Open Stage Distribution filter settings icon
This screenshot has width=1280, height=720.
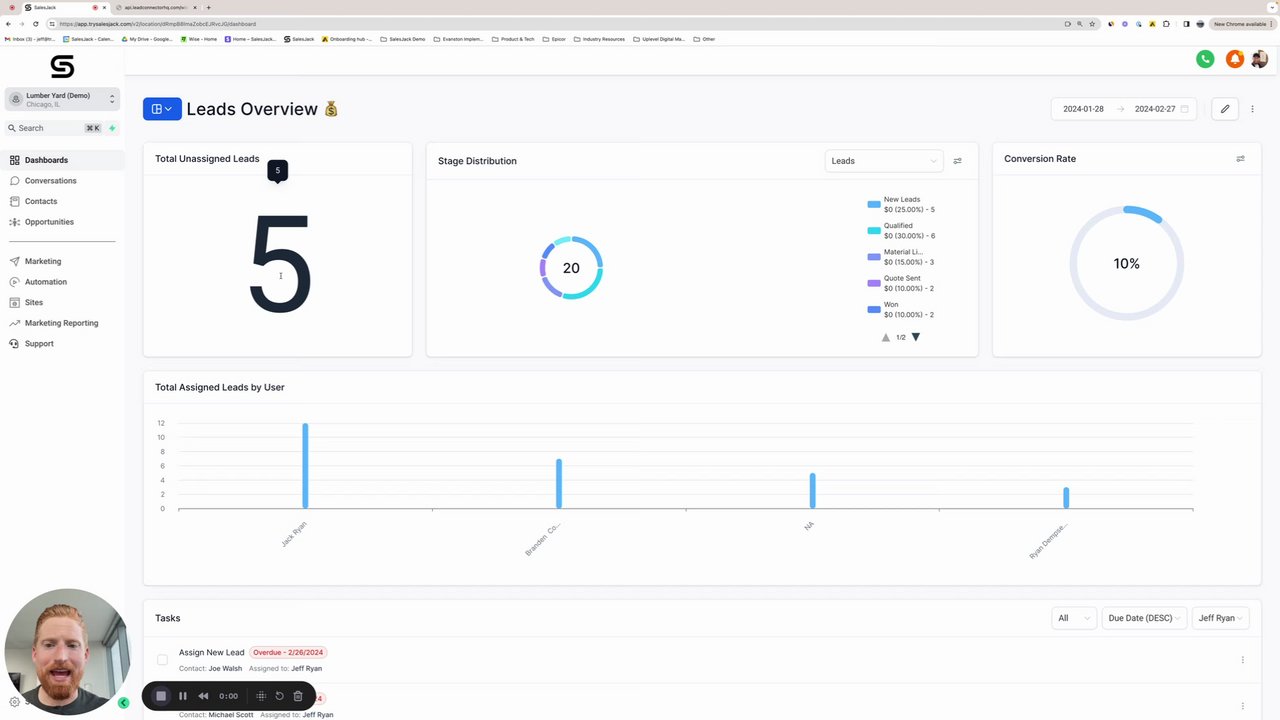(x=957, y=161)
